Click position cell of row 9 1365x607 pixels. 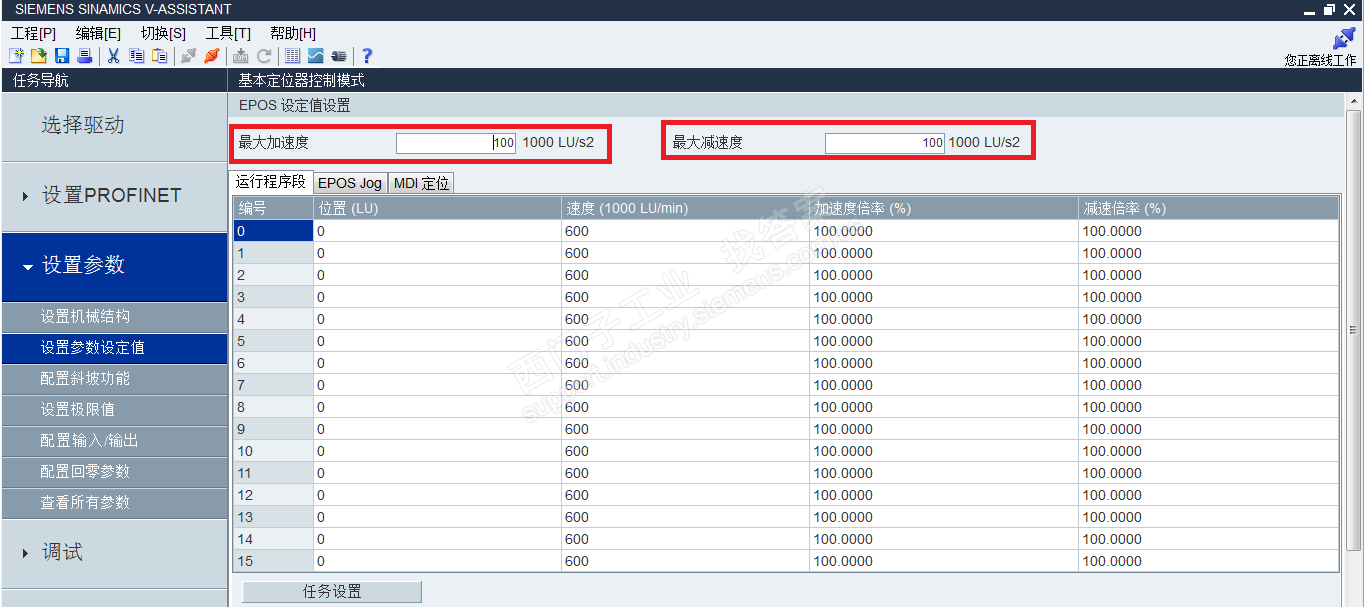437,429
